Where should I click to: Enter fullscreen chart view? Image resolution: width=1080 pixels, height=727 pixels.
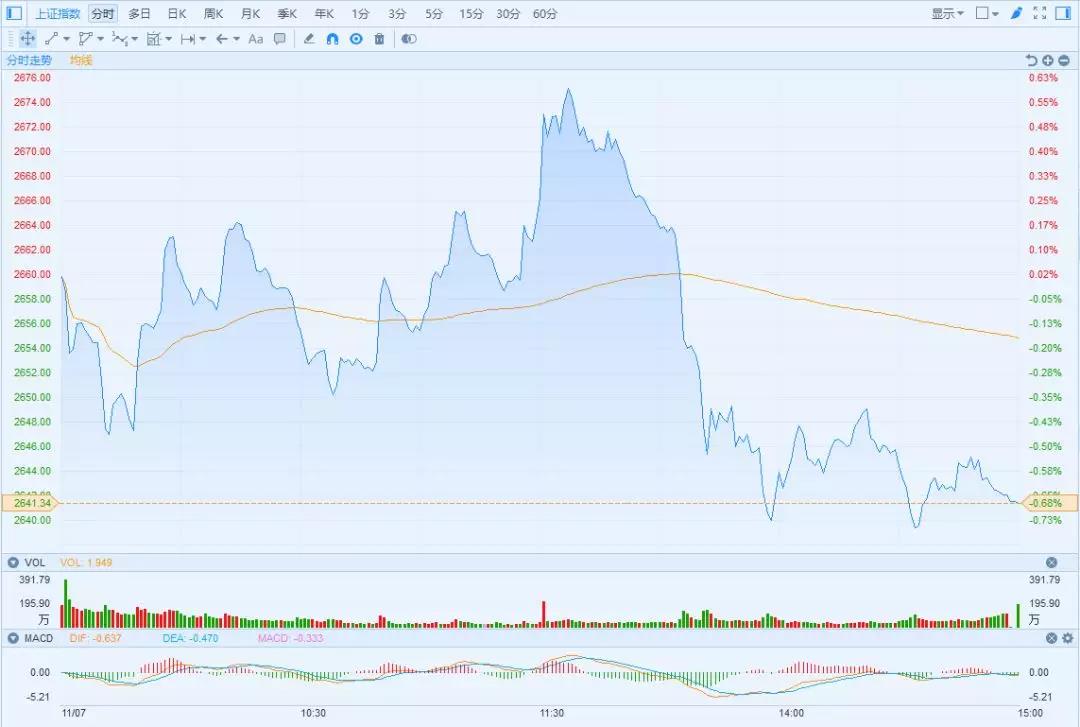point(1040,12)
